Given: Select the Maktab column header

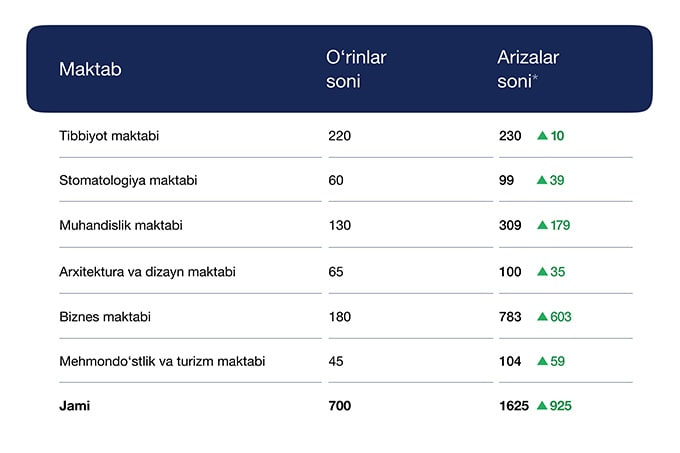Looking at the screenshot, I should click(90, 69).
